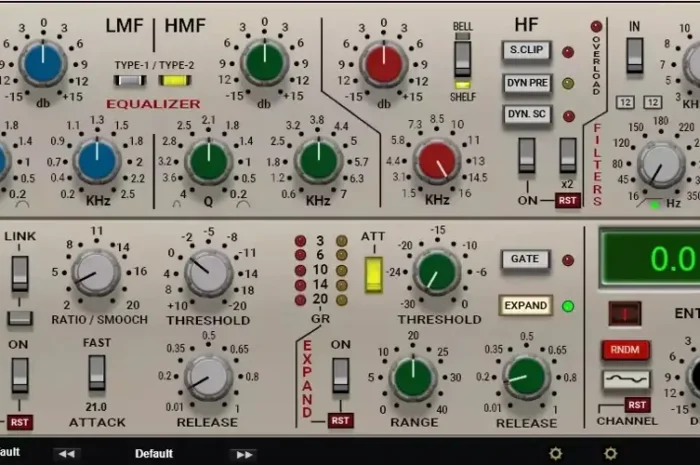Click the left gear settings icon
This screenshot has height=465, width=700.
pos(556,453)
